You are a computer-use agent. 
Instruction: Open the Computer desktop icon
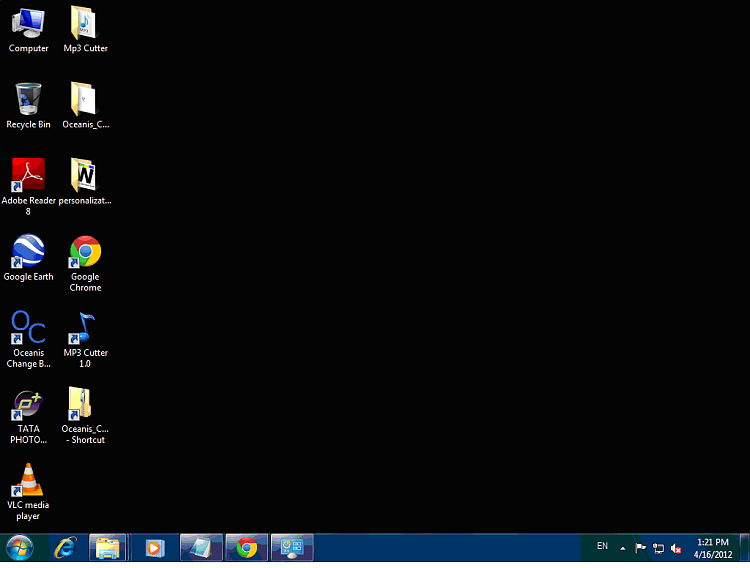pos(28,30)
